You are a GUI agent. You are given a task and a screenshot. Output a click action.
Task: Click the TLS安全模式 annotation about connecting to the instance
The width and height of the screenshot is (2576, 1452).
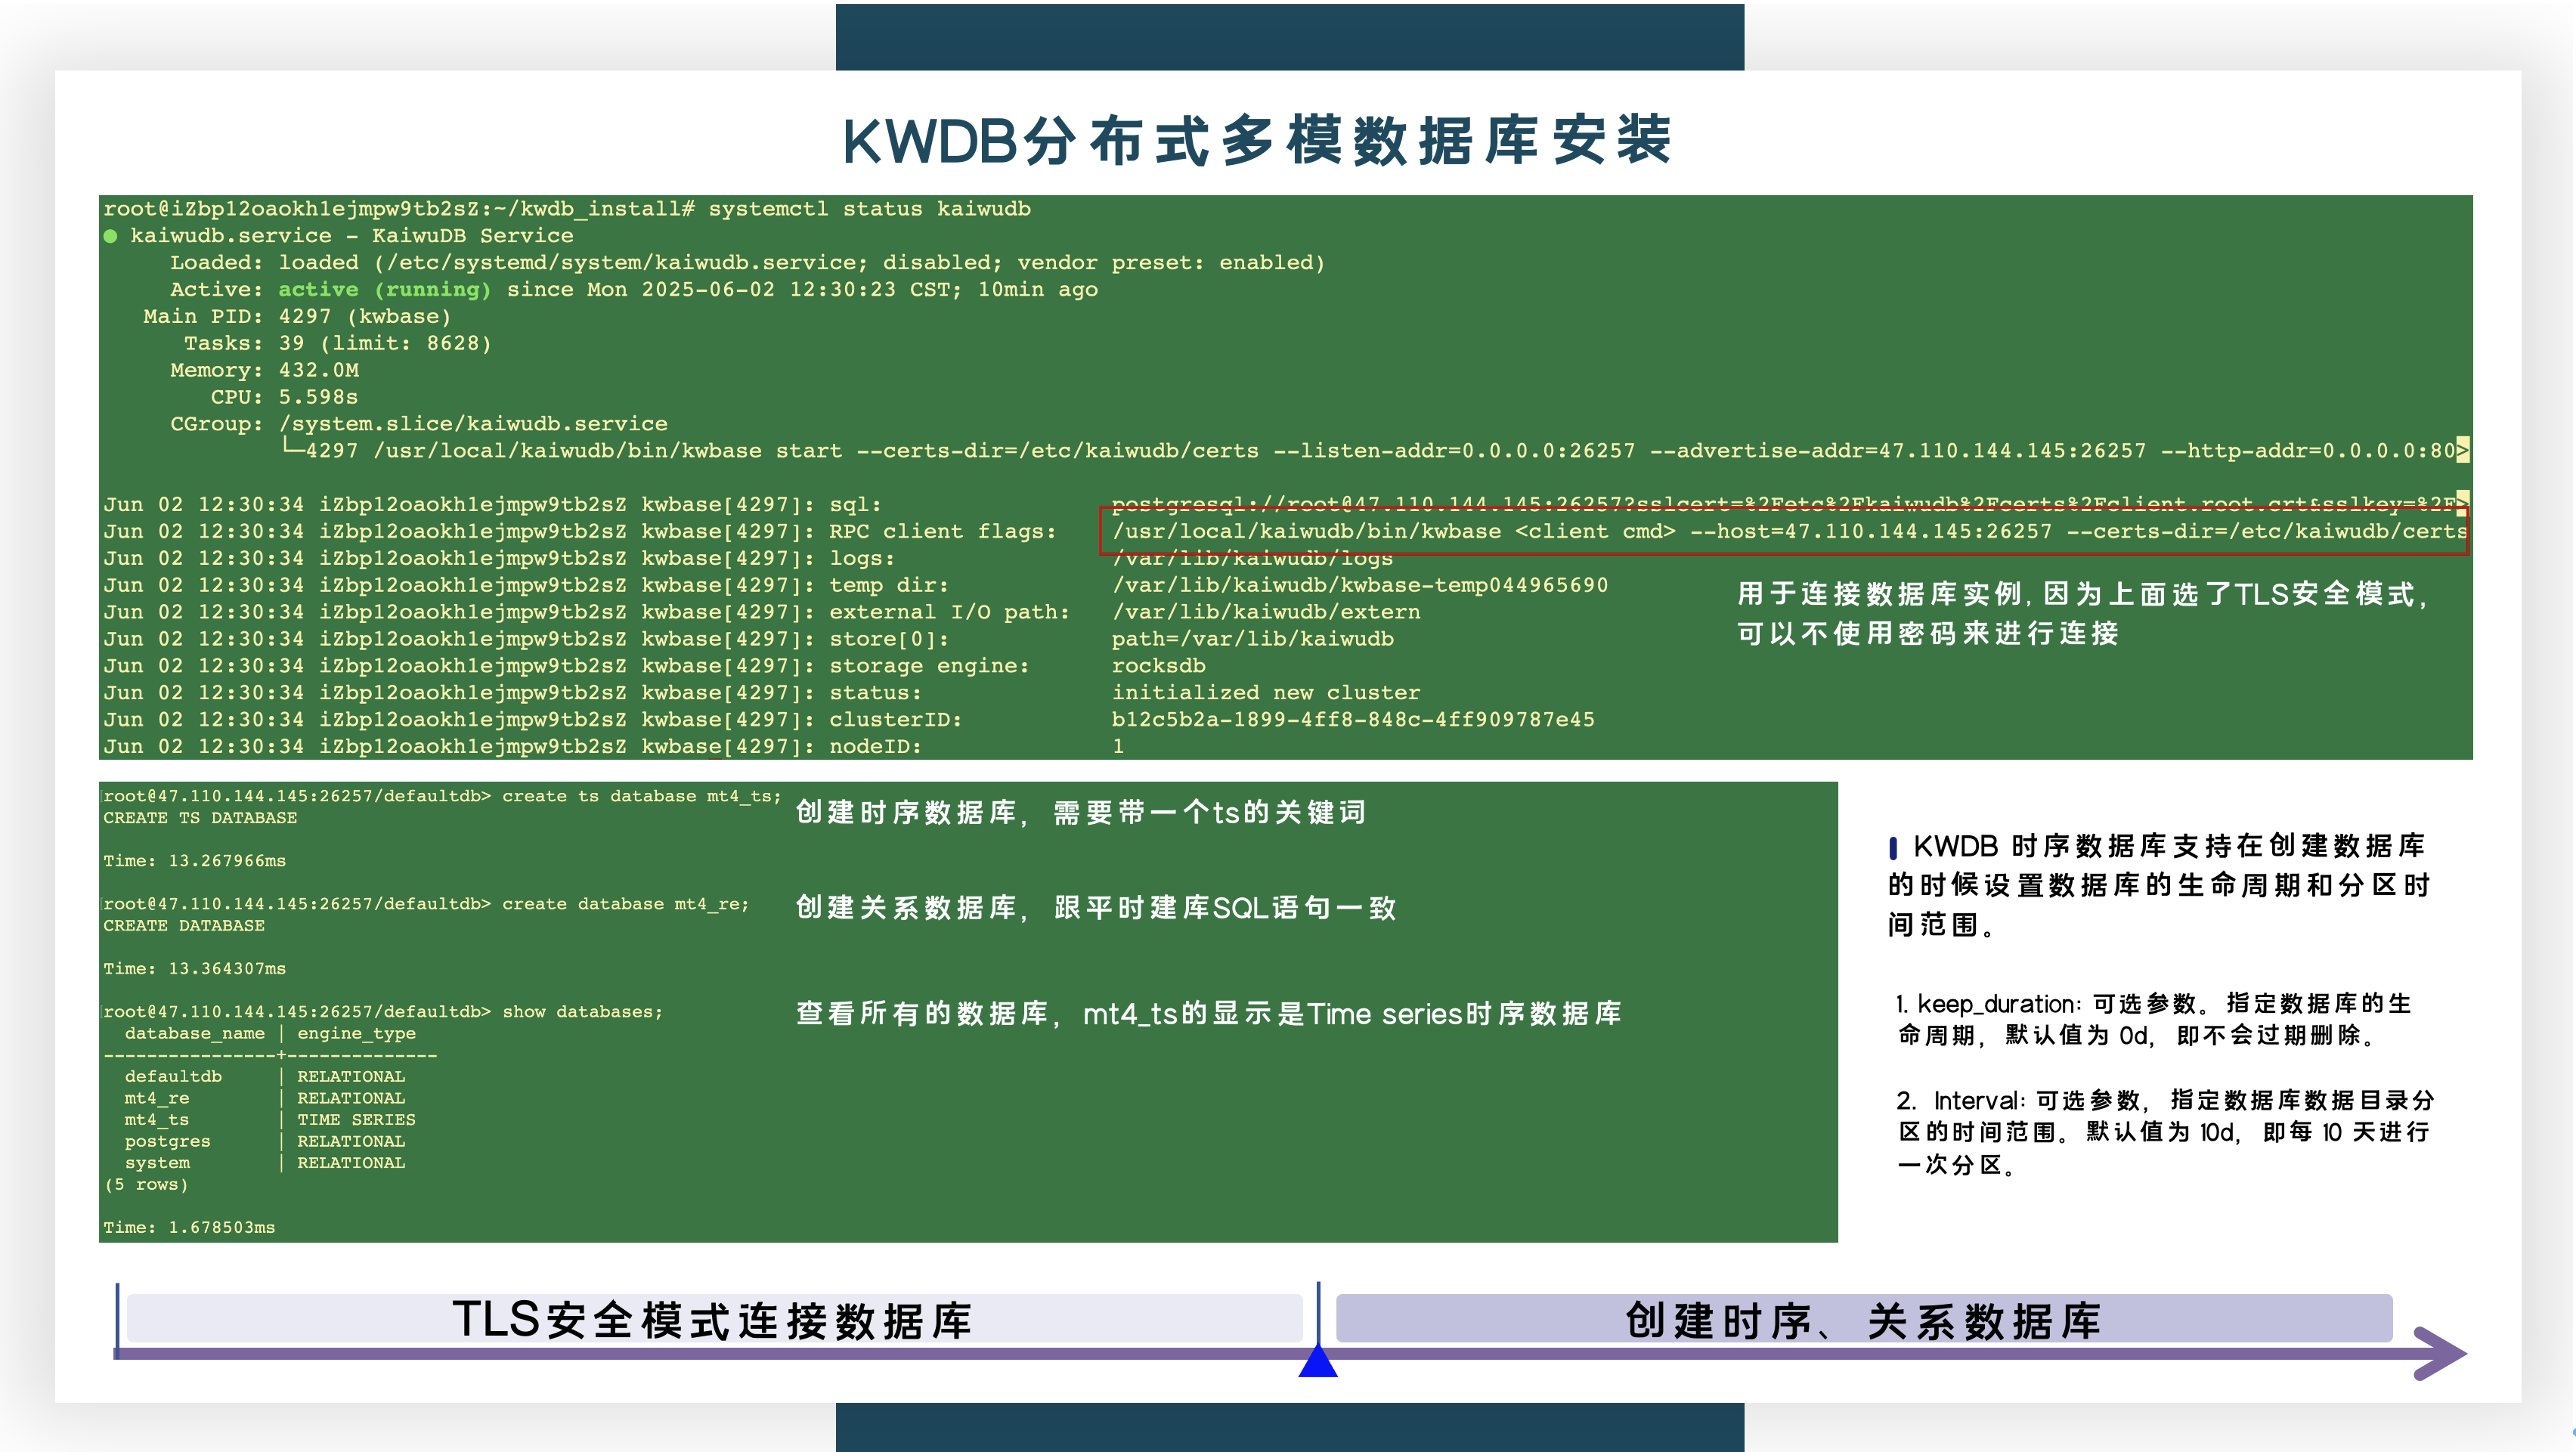(x=2082, y=614)
